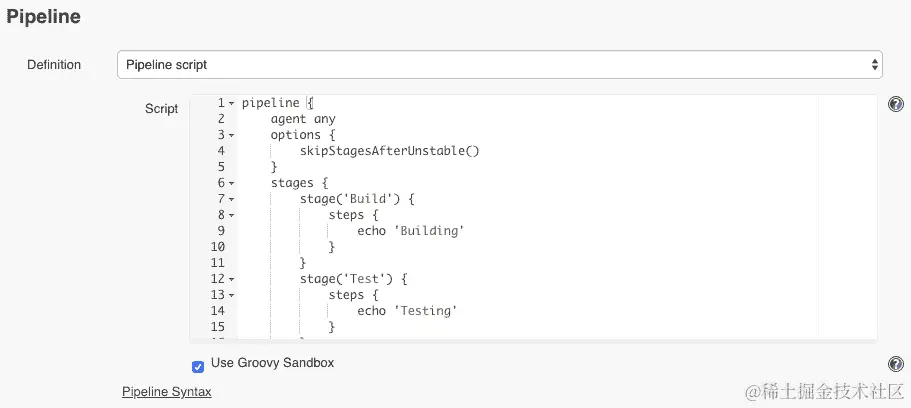Click the help icon beside the Script editor
The height and width of the screenshot is (408, 911).
[896, 104]
